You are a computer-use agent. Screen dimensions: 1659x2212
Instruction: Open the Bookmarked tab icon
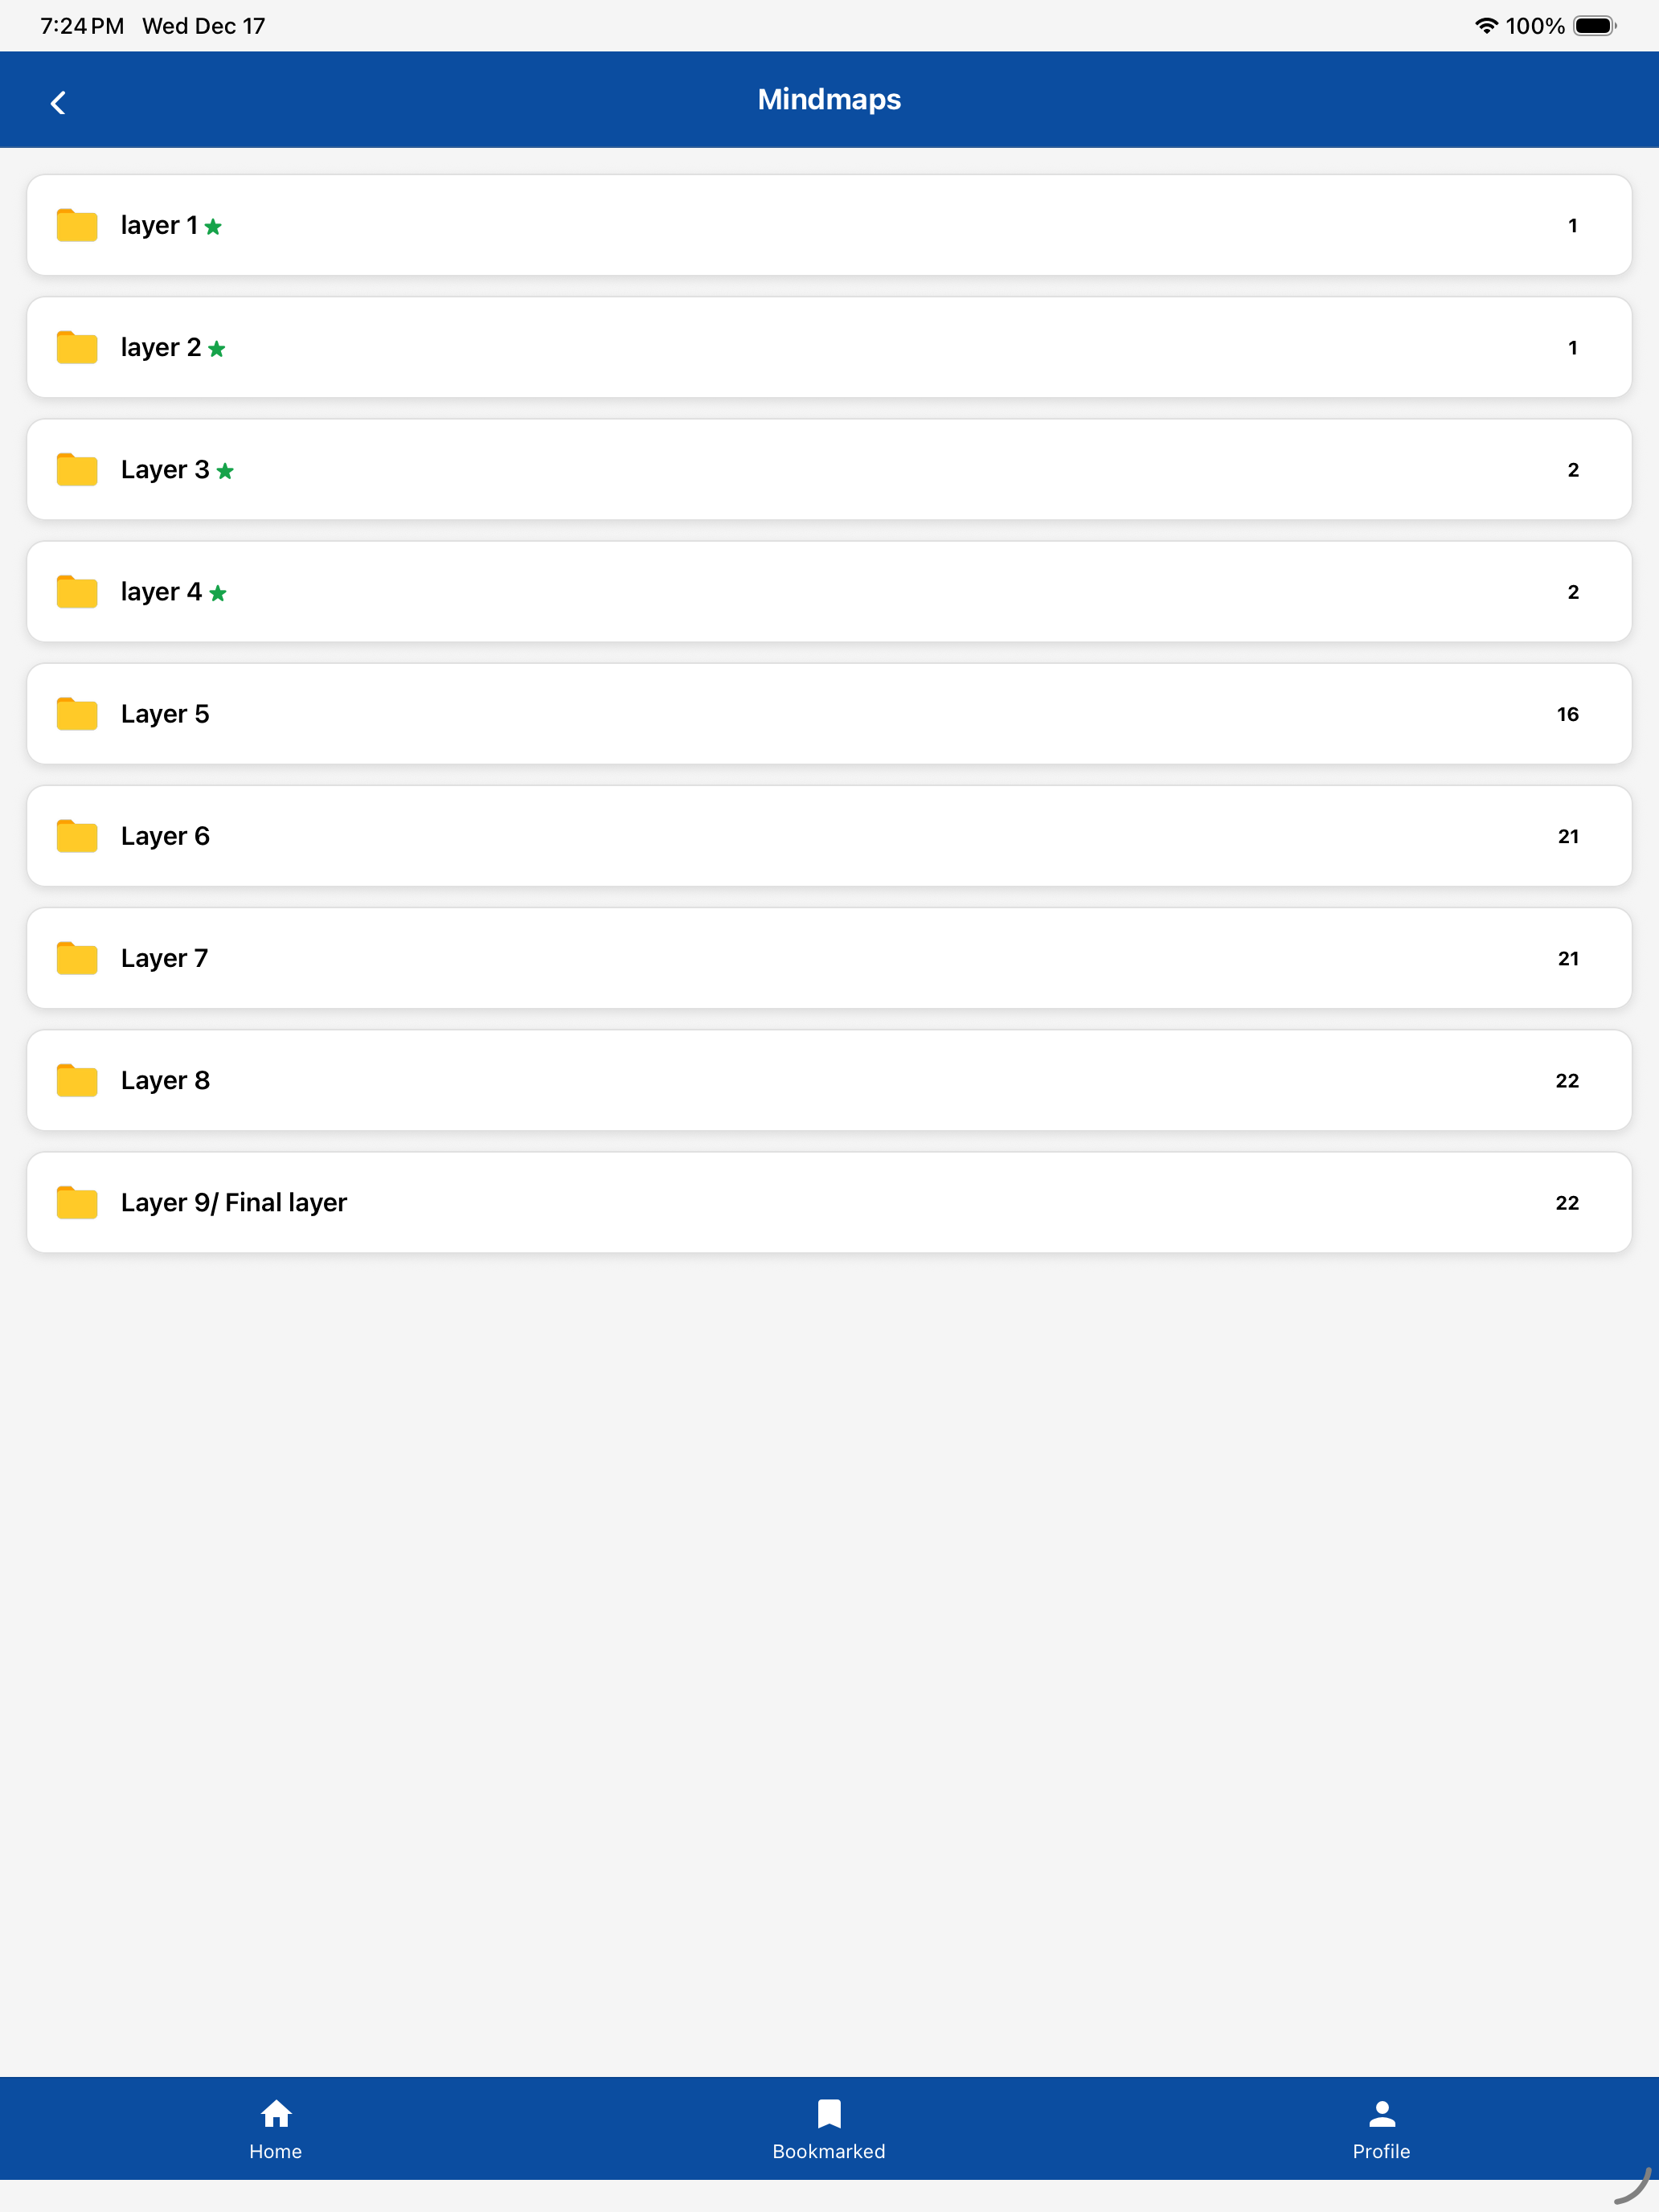tap(829, 2113)
